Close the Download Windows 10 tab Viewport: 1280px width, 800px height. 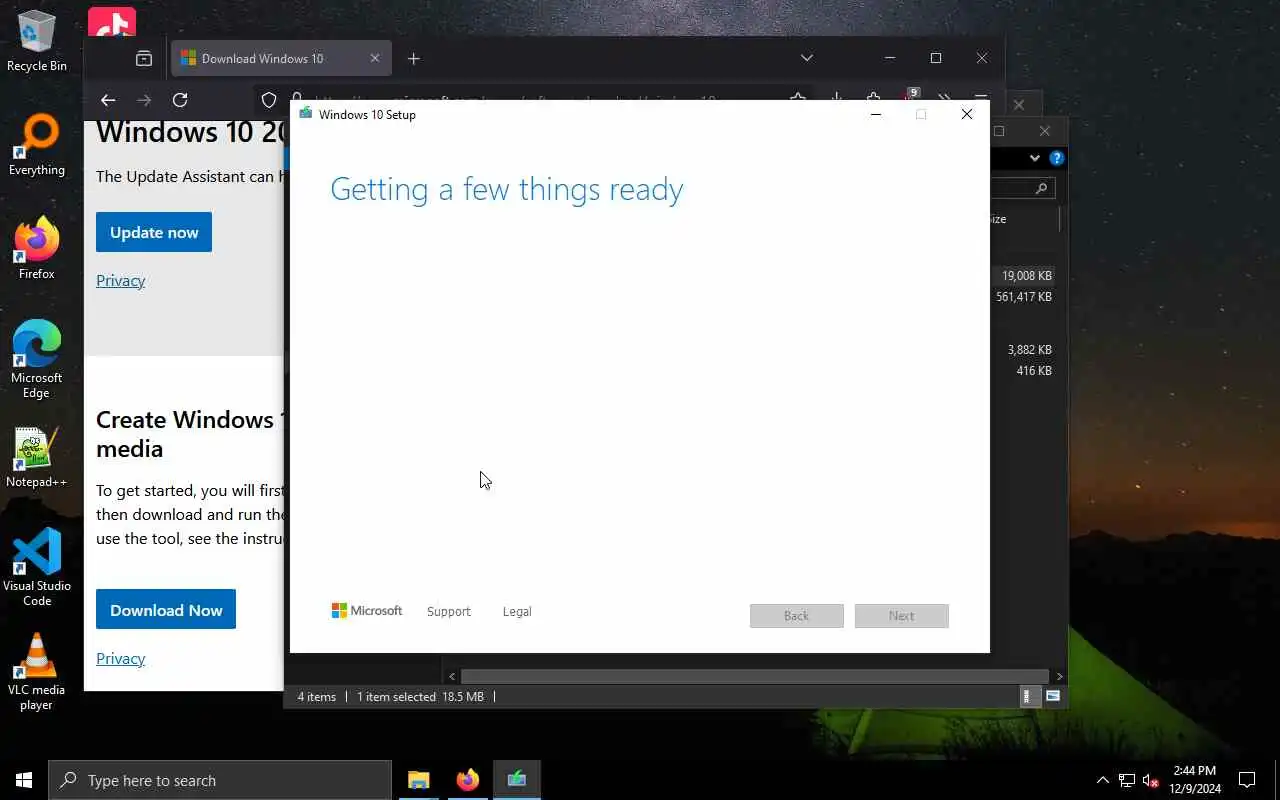(x=375, y=58)
